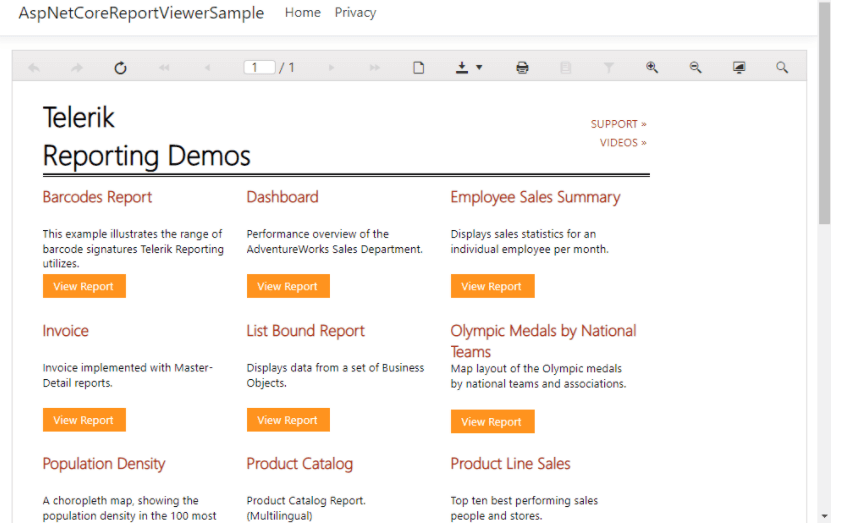Open the Export download dropdown
Image resolution: width=848 pixels, height=526 pixels.
point(468,68)
